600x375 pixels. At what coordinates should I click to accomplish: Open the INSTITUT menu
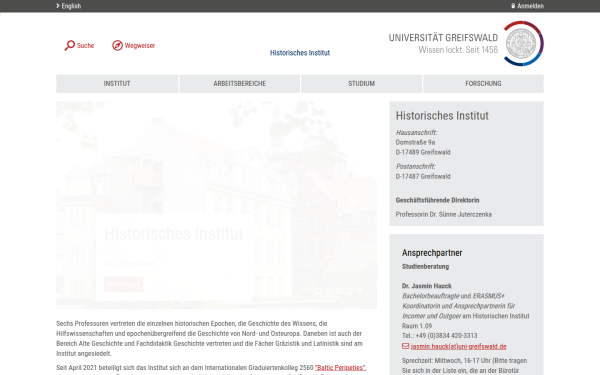tap(117, 83)
